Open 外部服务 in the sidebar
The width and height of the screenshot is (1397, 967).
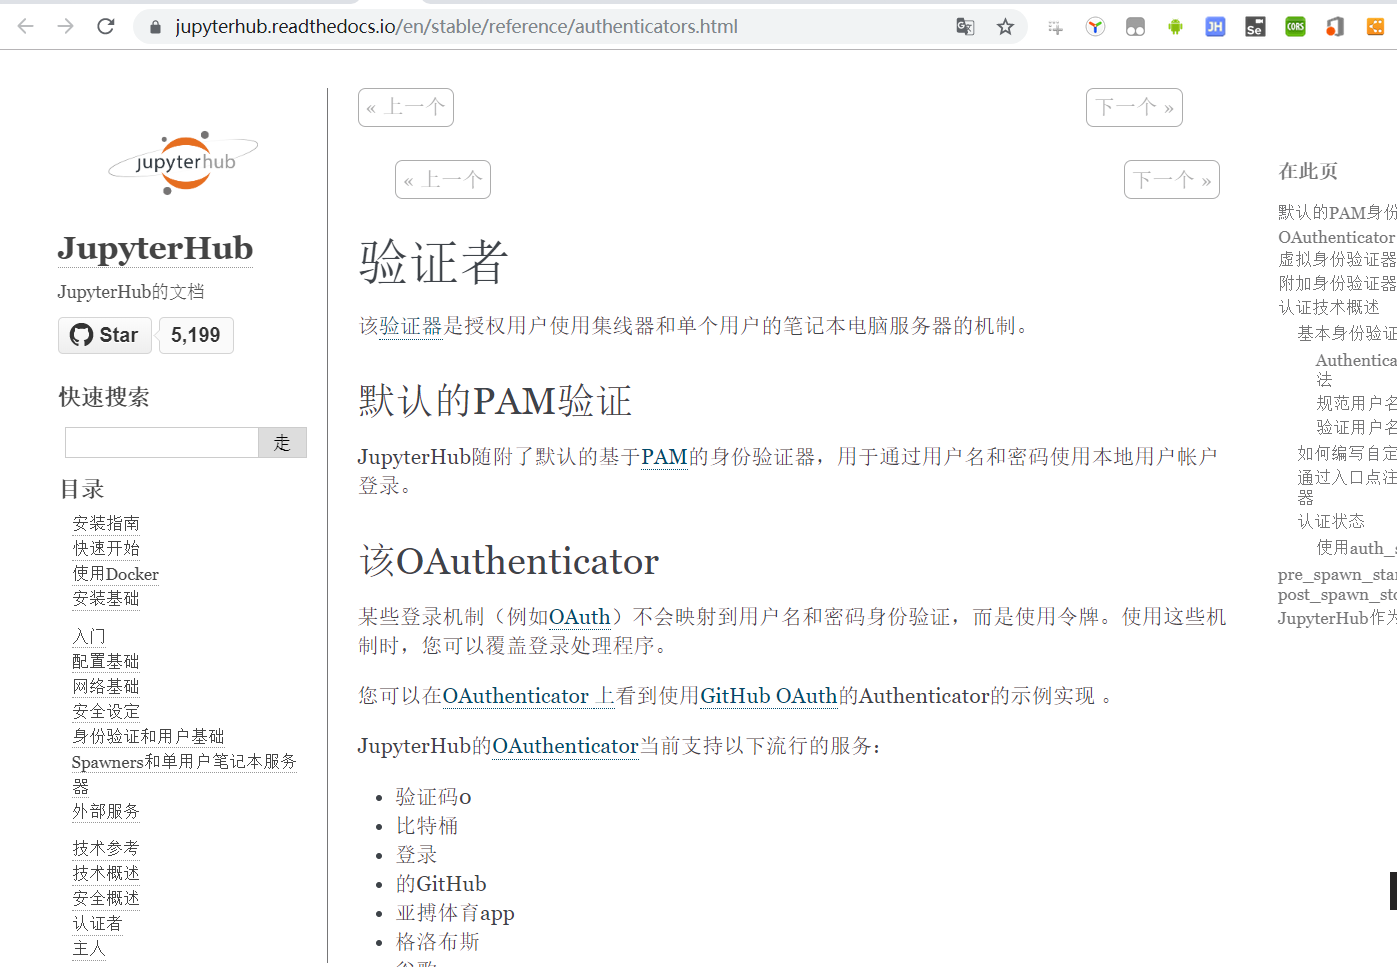tap(106, 811)
